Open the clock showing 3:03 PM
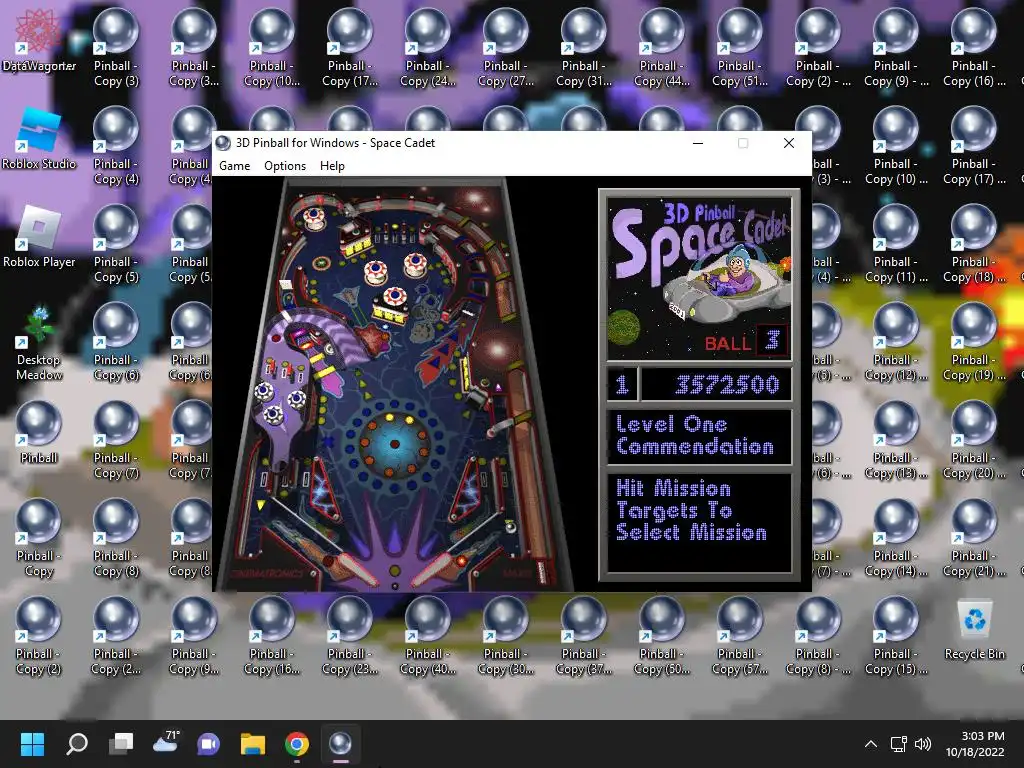The height and width of the screenshot is (768, 1024). 975,744
